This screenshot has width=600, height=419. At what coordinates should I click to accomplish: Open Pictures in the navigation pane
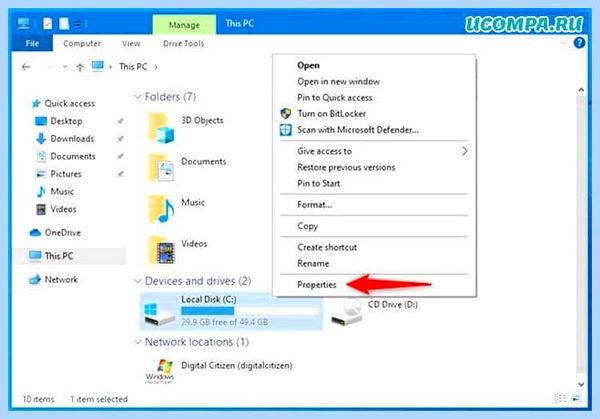(x=66, y=174)
